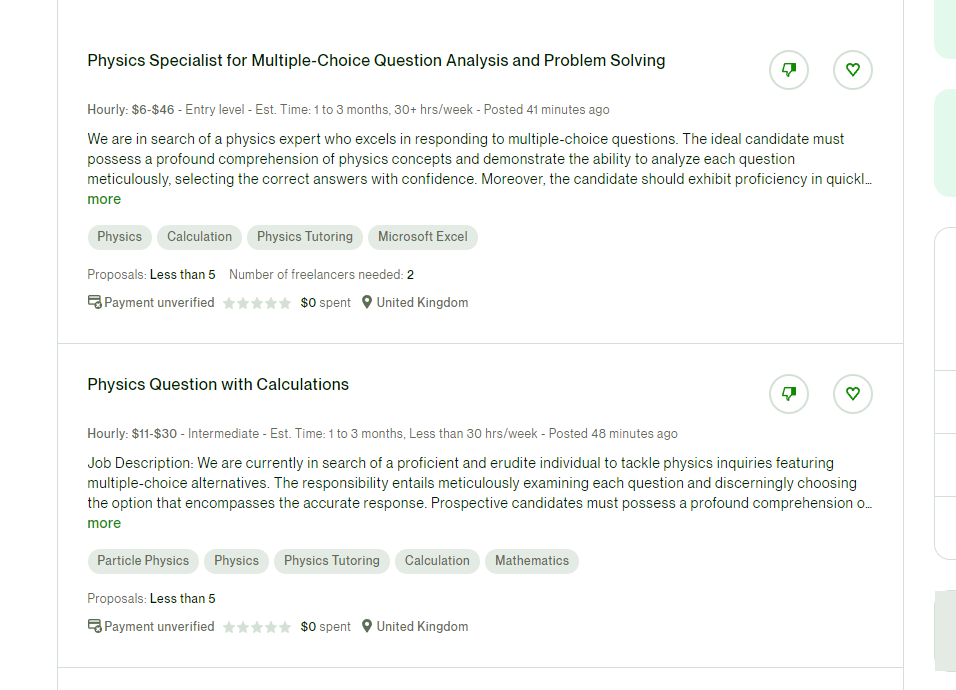Save Physics Question with Calculations job with heart
This screenshot has width=956, height=690.
click(853, 394)
